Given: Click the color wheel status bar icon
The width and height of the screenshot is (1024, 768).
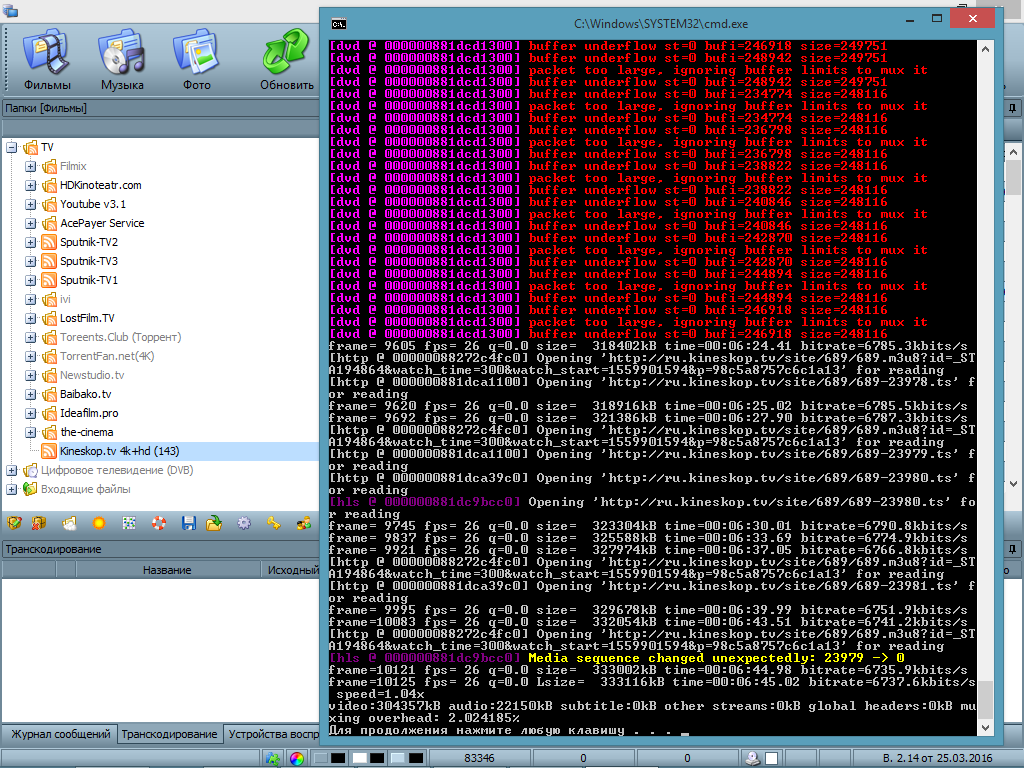Looking at the screenshot, I should tap(295, 759).
